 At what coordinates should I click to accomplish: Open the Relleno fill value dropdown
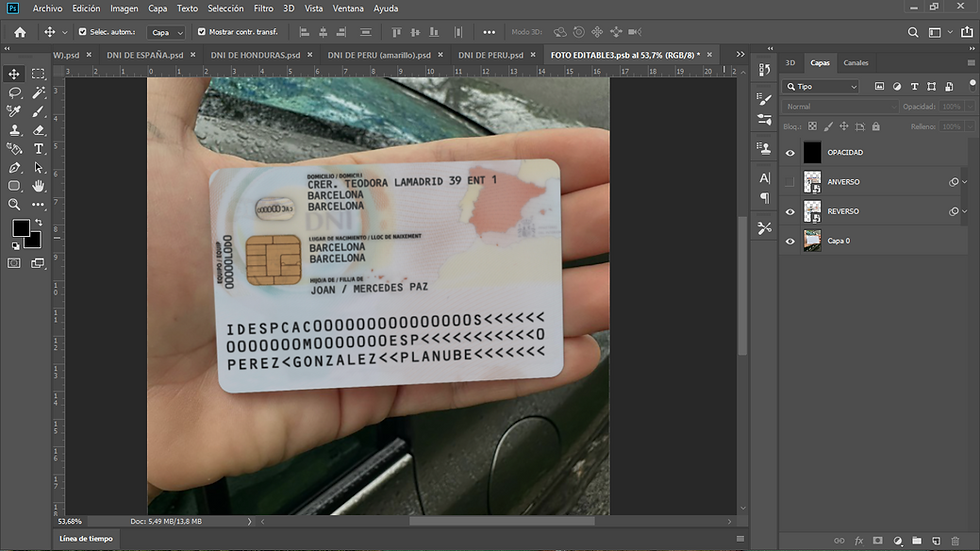970,126
